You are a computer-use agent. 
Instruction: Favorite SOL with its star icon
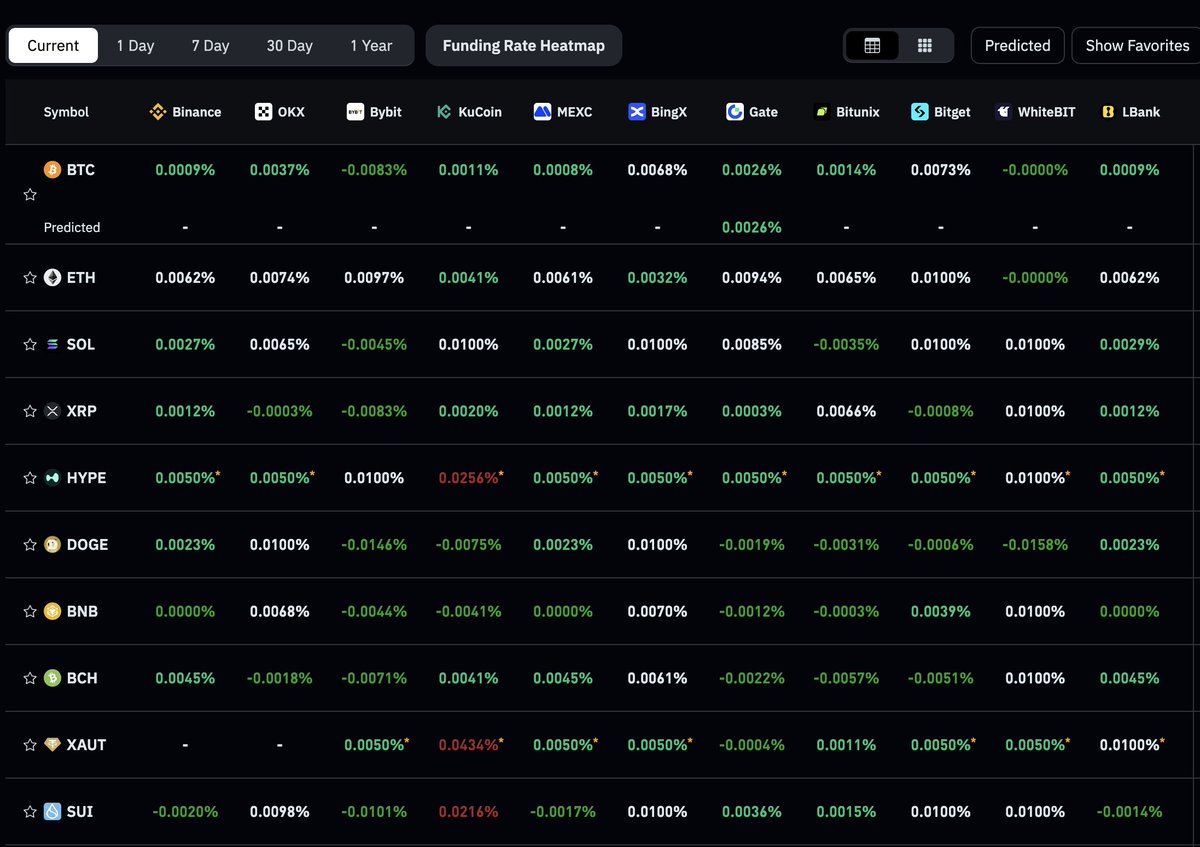[30, 344]
